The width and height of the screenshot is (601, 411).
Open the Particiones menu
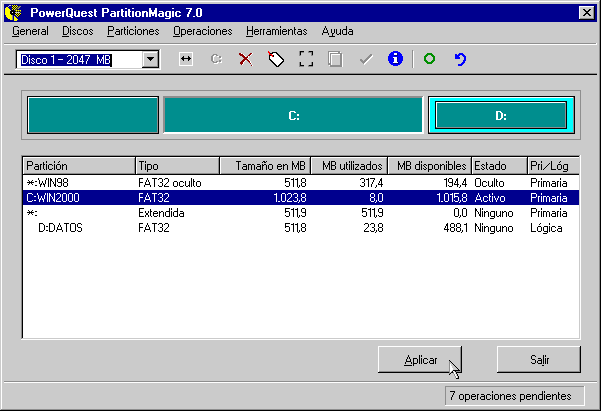pyautogui.click(x=133, y=31)
